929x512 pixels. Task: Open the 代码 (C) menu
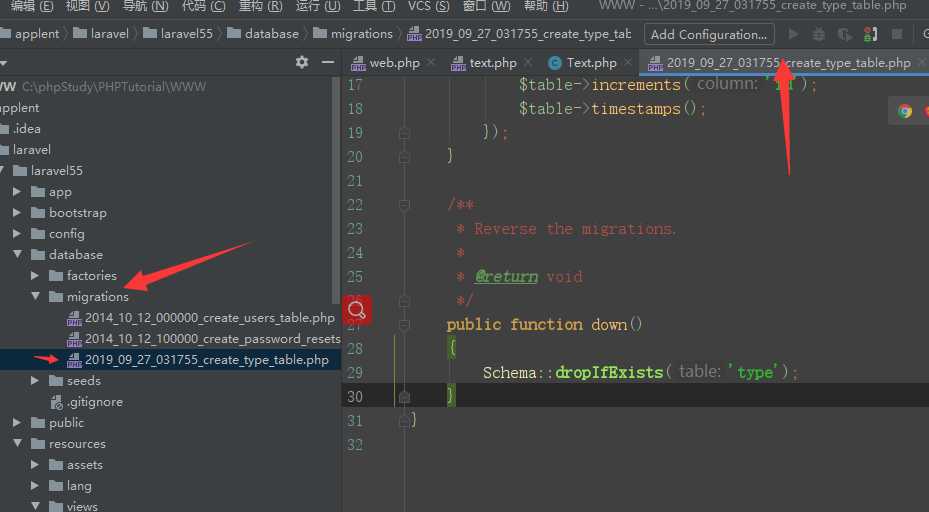tap(203, 6)
